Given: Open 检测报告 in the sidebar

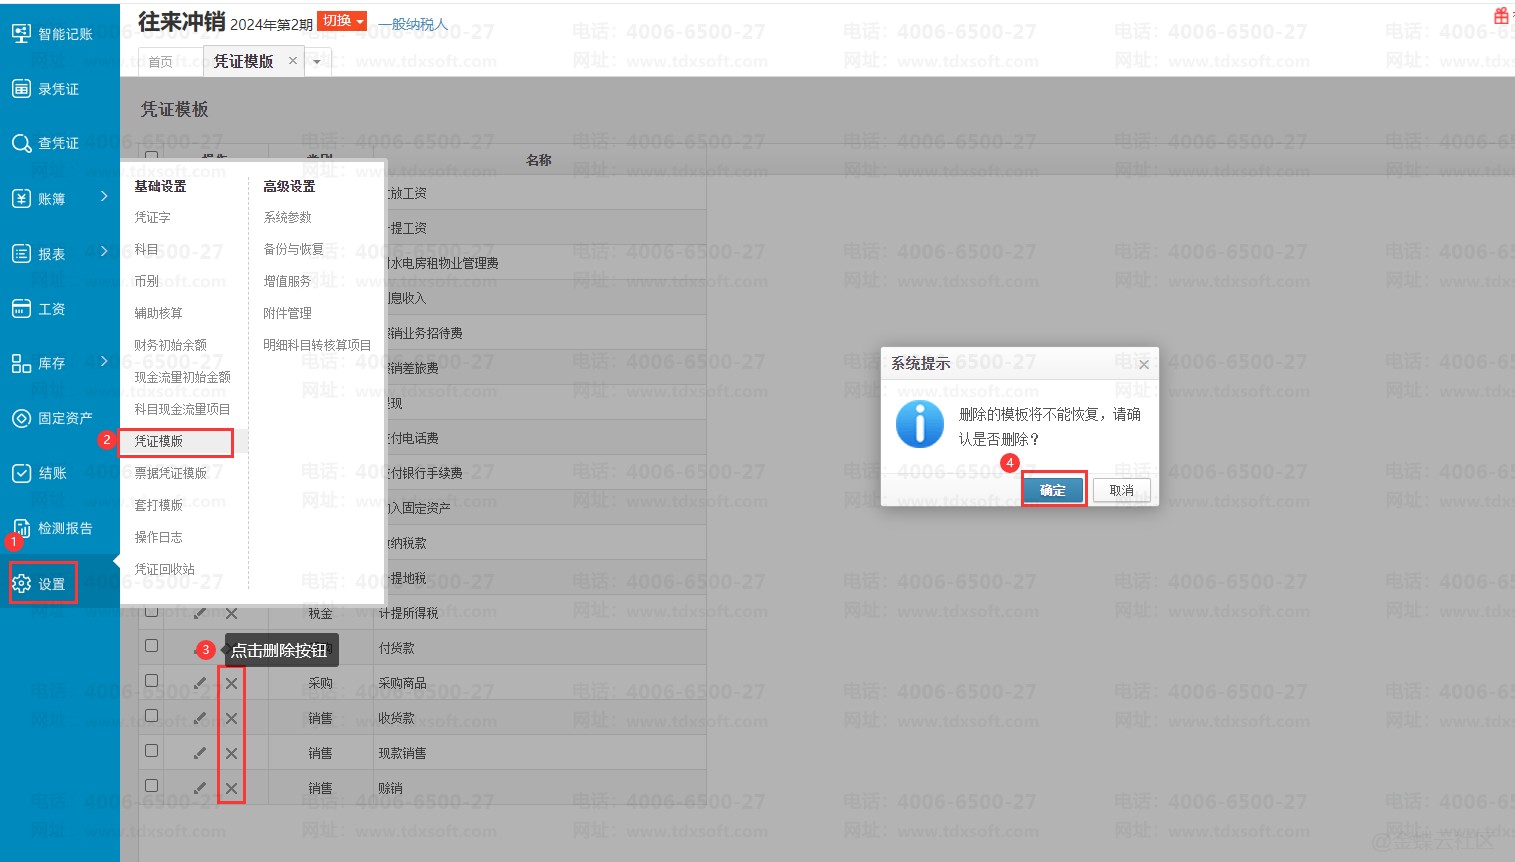Looking at the screenshot, I should click(x=52, y=528).
